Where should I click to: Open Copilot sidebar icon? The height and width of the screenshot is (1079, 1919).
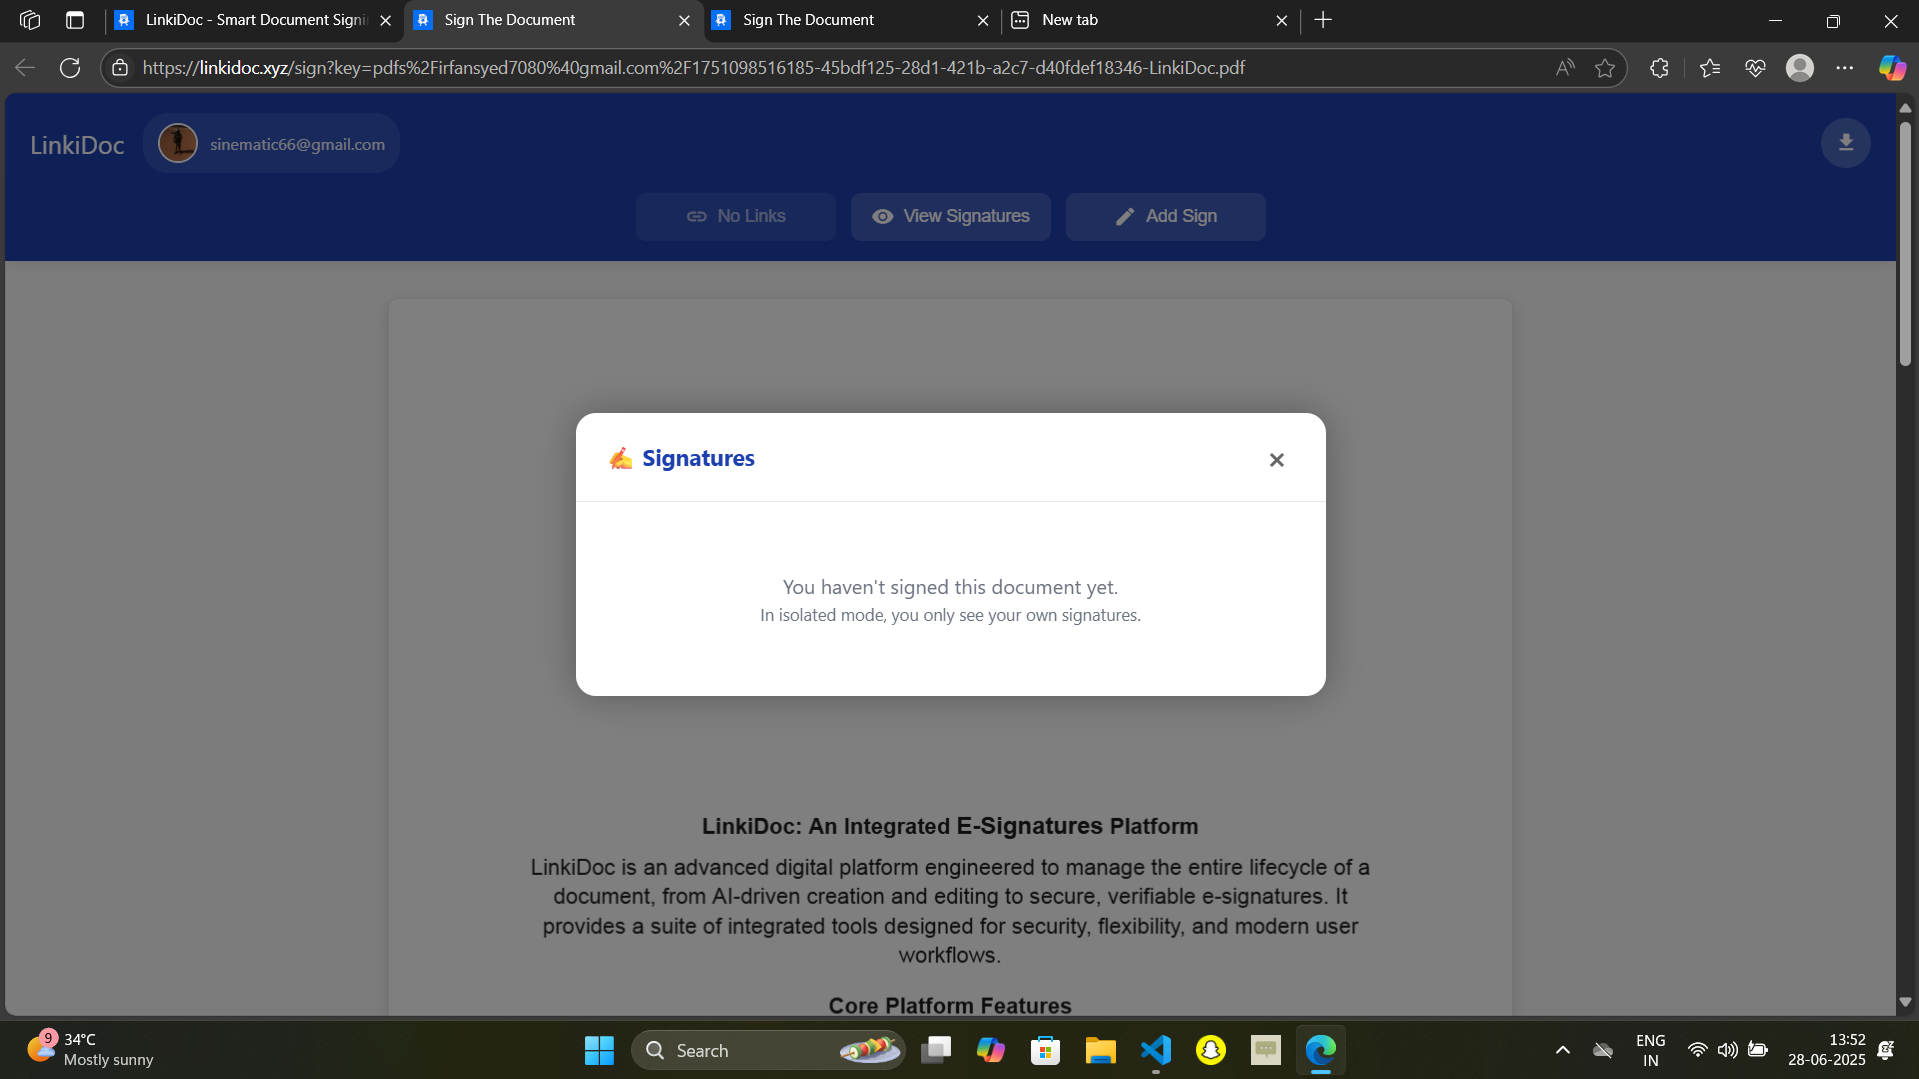pyautogui.click(x=1892, y=68)
